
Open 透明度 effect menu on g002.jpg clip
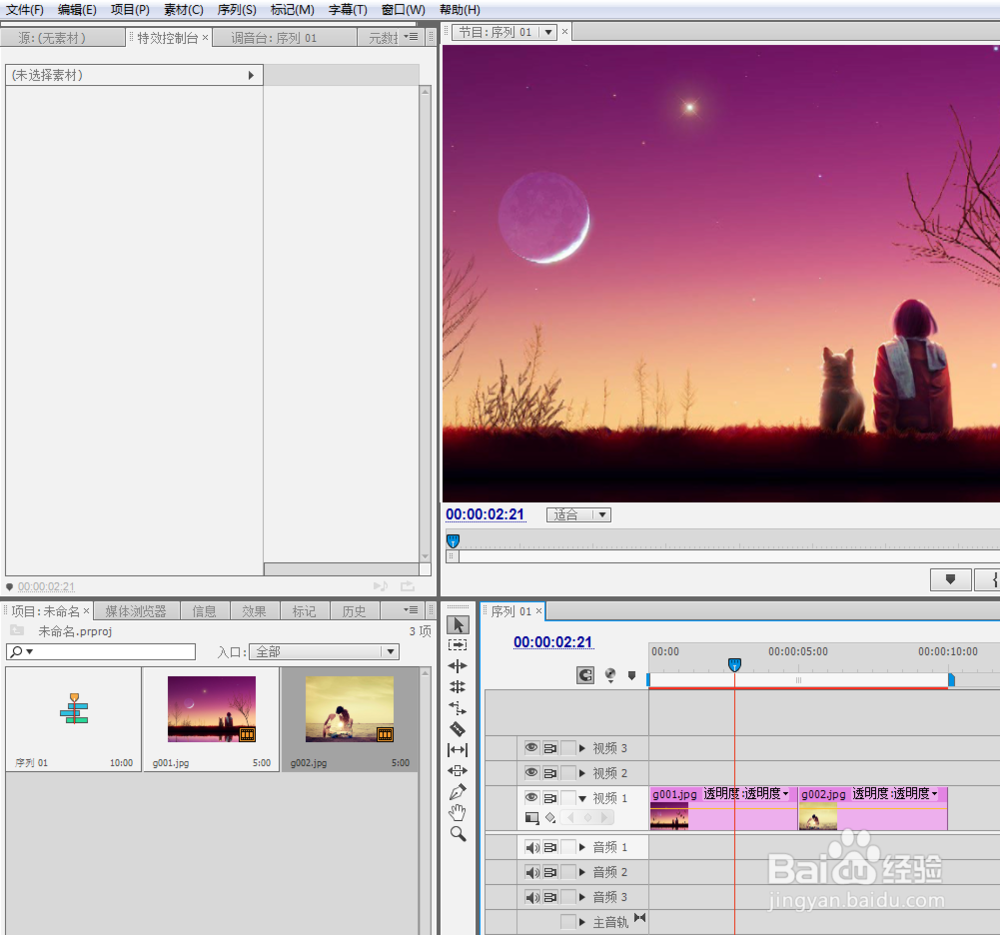pyautogui.click(x=934, y=793)
